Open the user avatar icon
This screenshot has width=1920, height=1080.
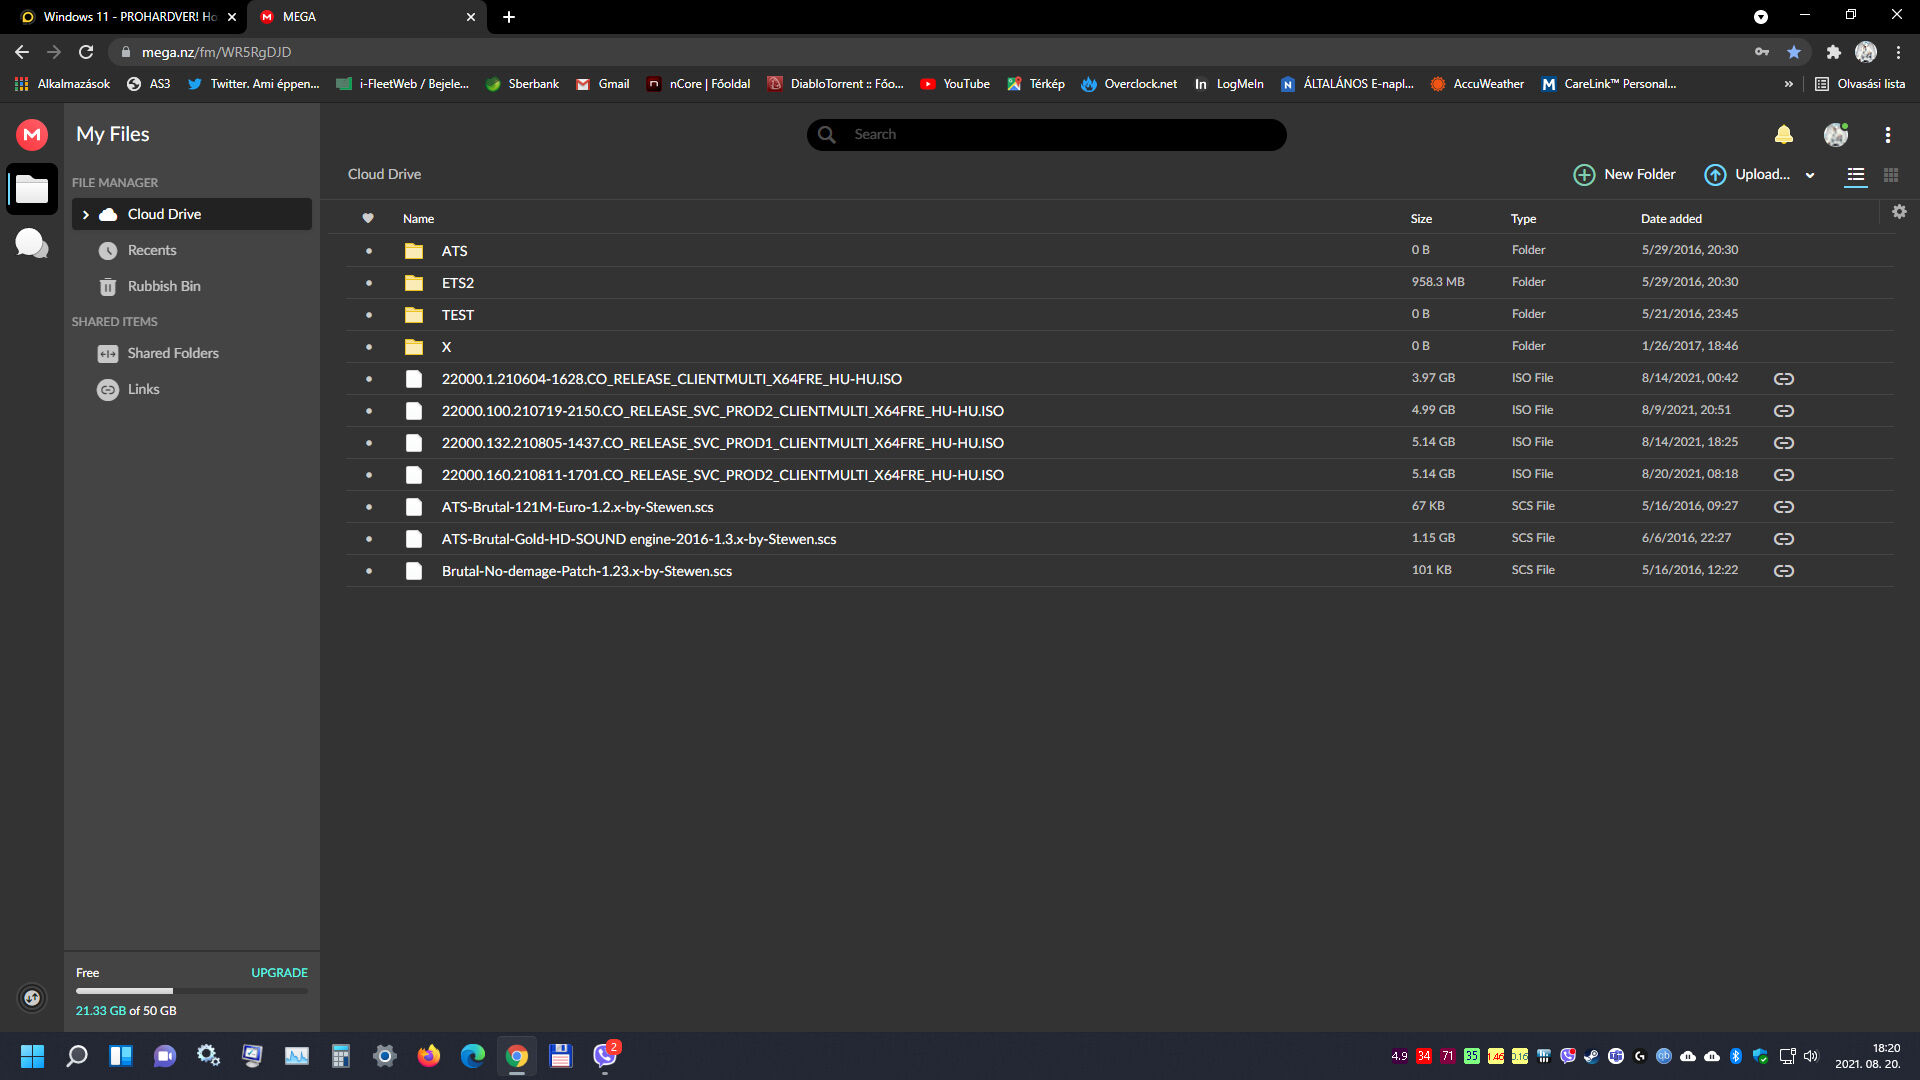[1835, 134]
